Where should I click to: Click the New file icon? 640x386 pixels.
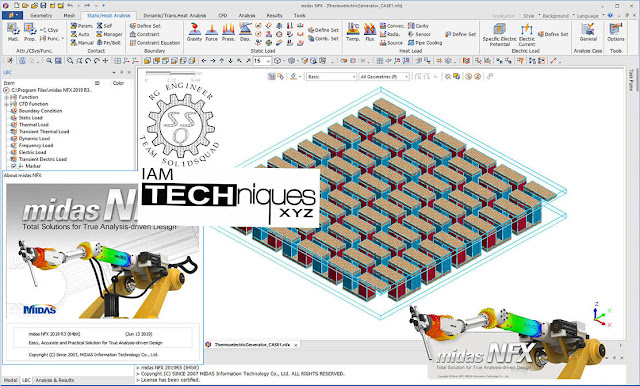click(x=17, y=6)
